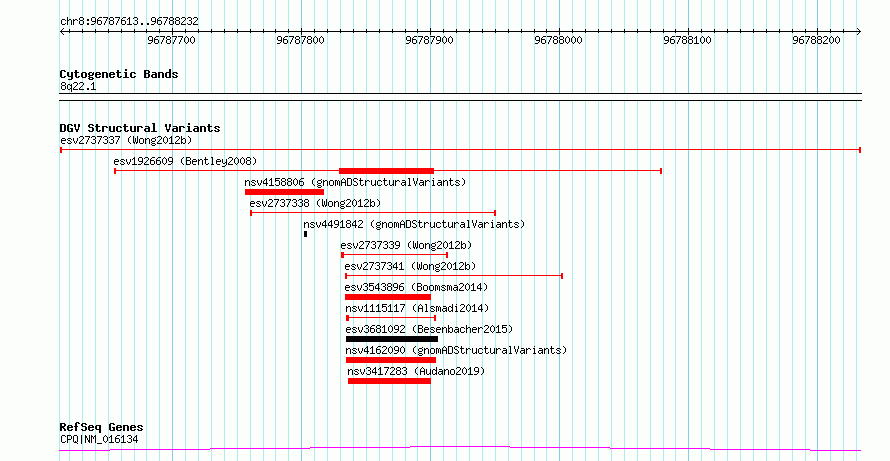Select the red bar under nsv3417283
Viewport: 890px width, 461px height.
pyautogui.click(x=389, y=381)
